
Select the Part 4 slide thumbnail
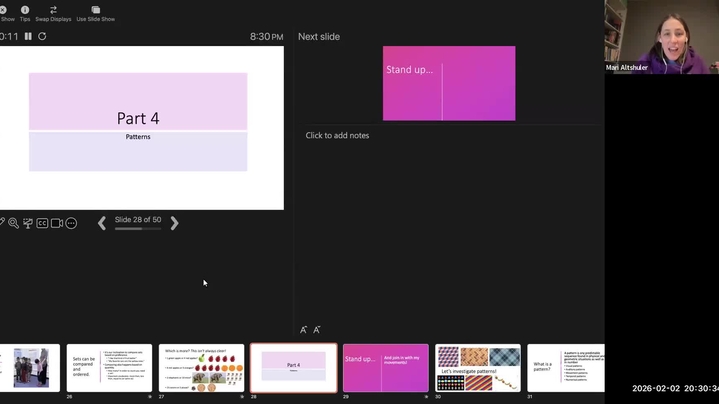[x=293, y=368]
